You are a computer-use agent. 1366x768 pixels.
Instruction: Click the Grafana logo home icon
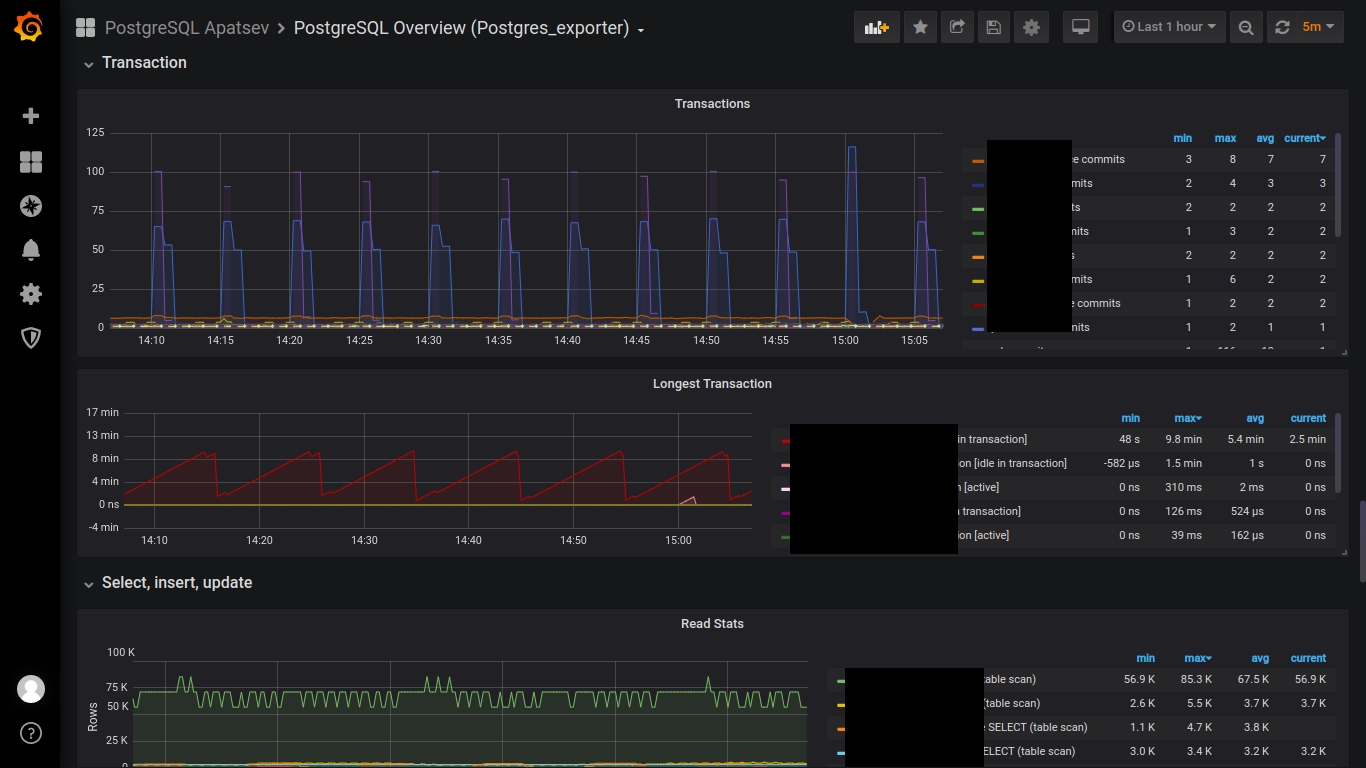point(29,27)
